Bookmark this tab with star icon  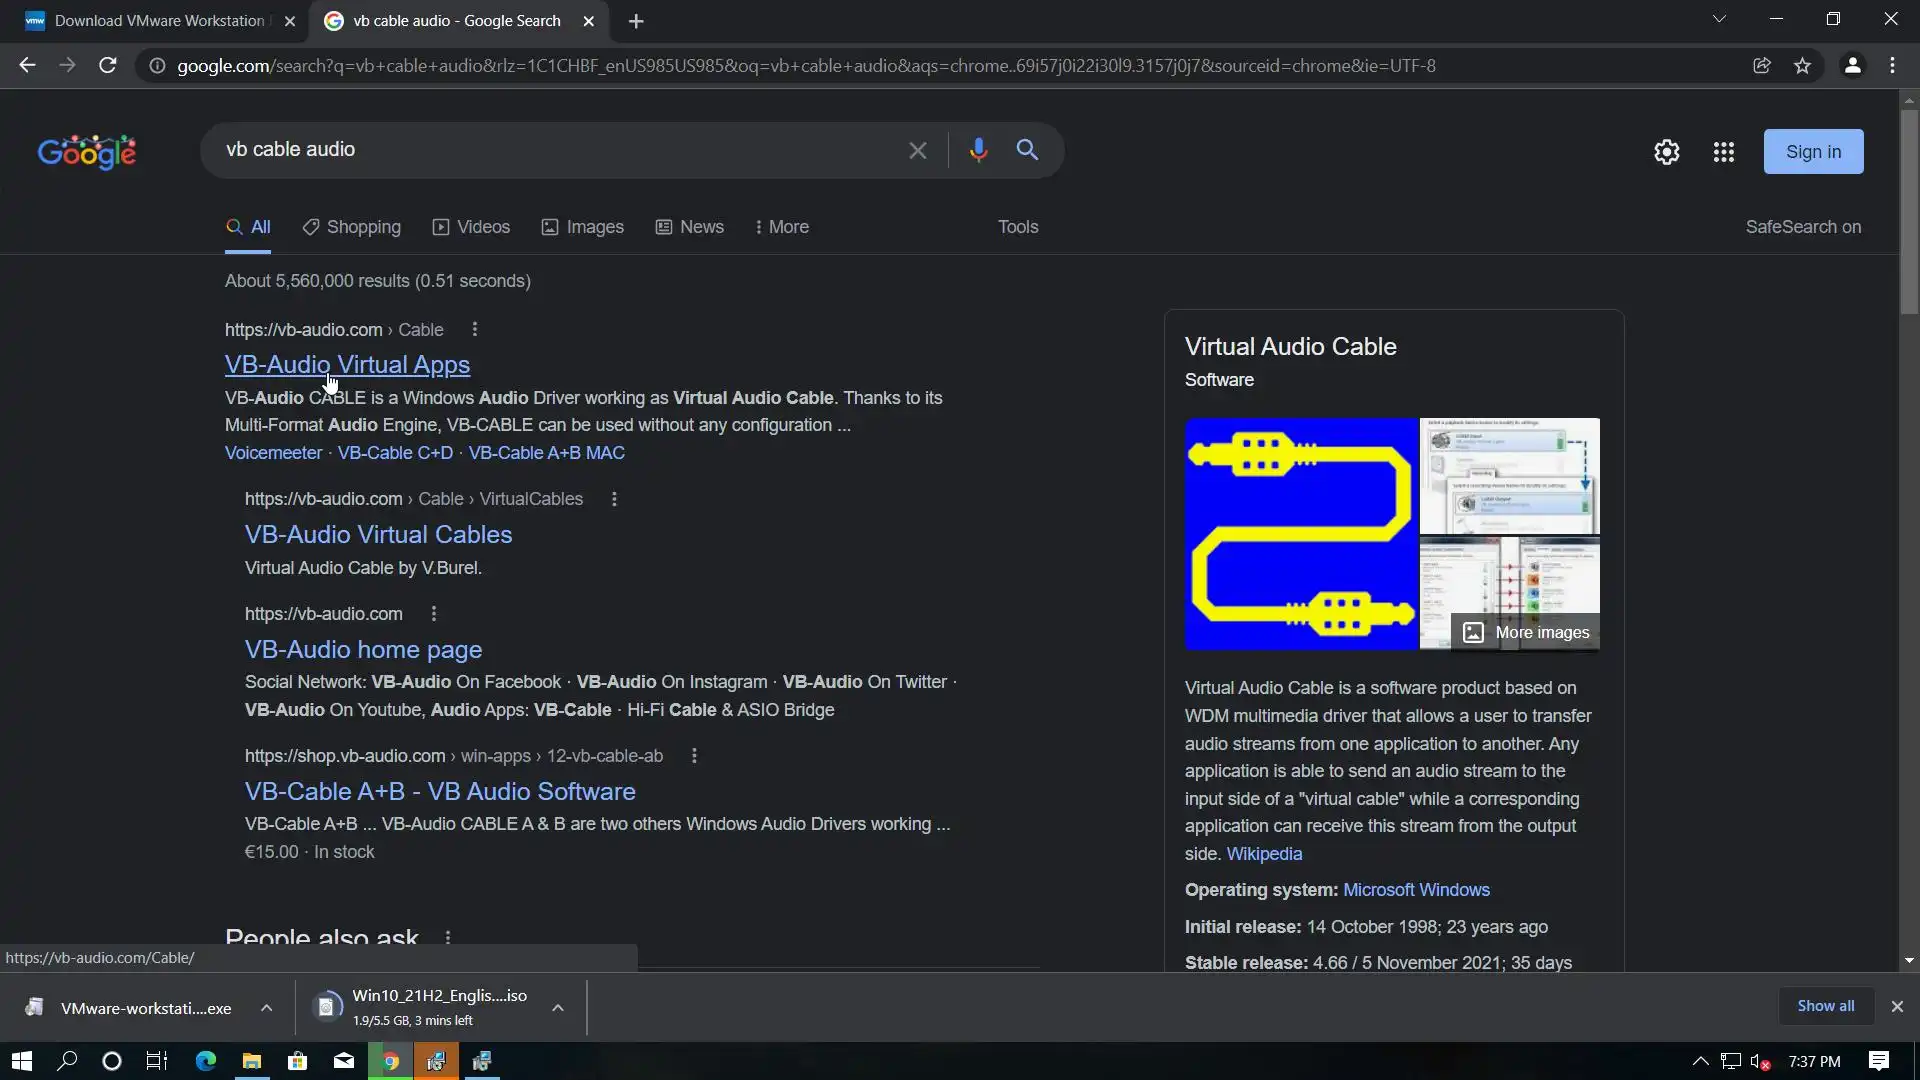[1802, 66]
